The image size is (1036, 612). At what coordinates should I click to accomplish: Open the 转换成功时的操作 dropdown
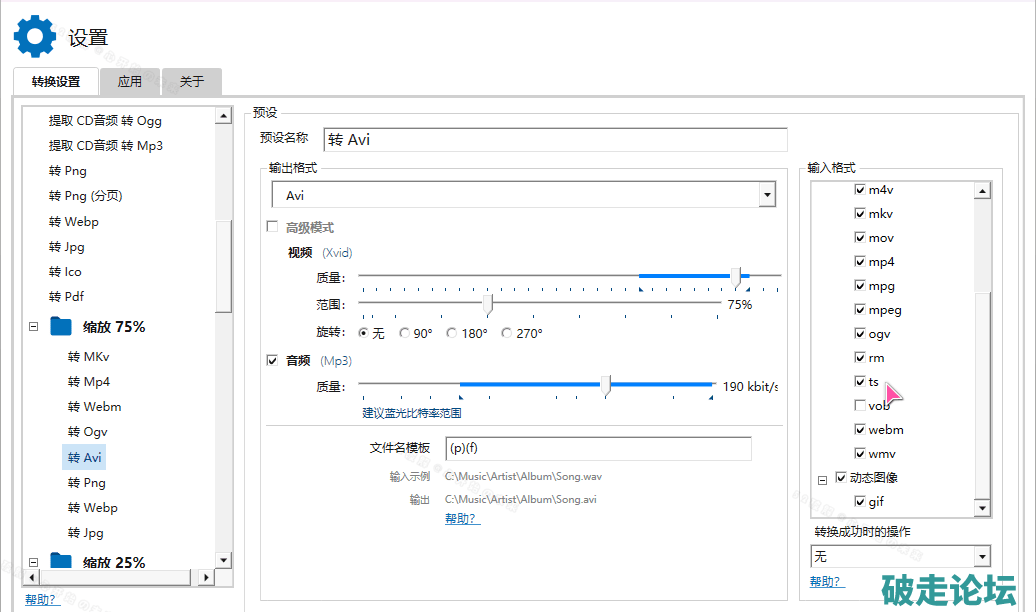click(x=981, y=557)
